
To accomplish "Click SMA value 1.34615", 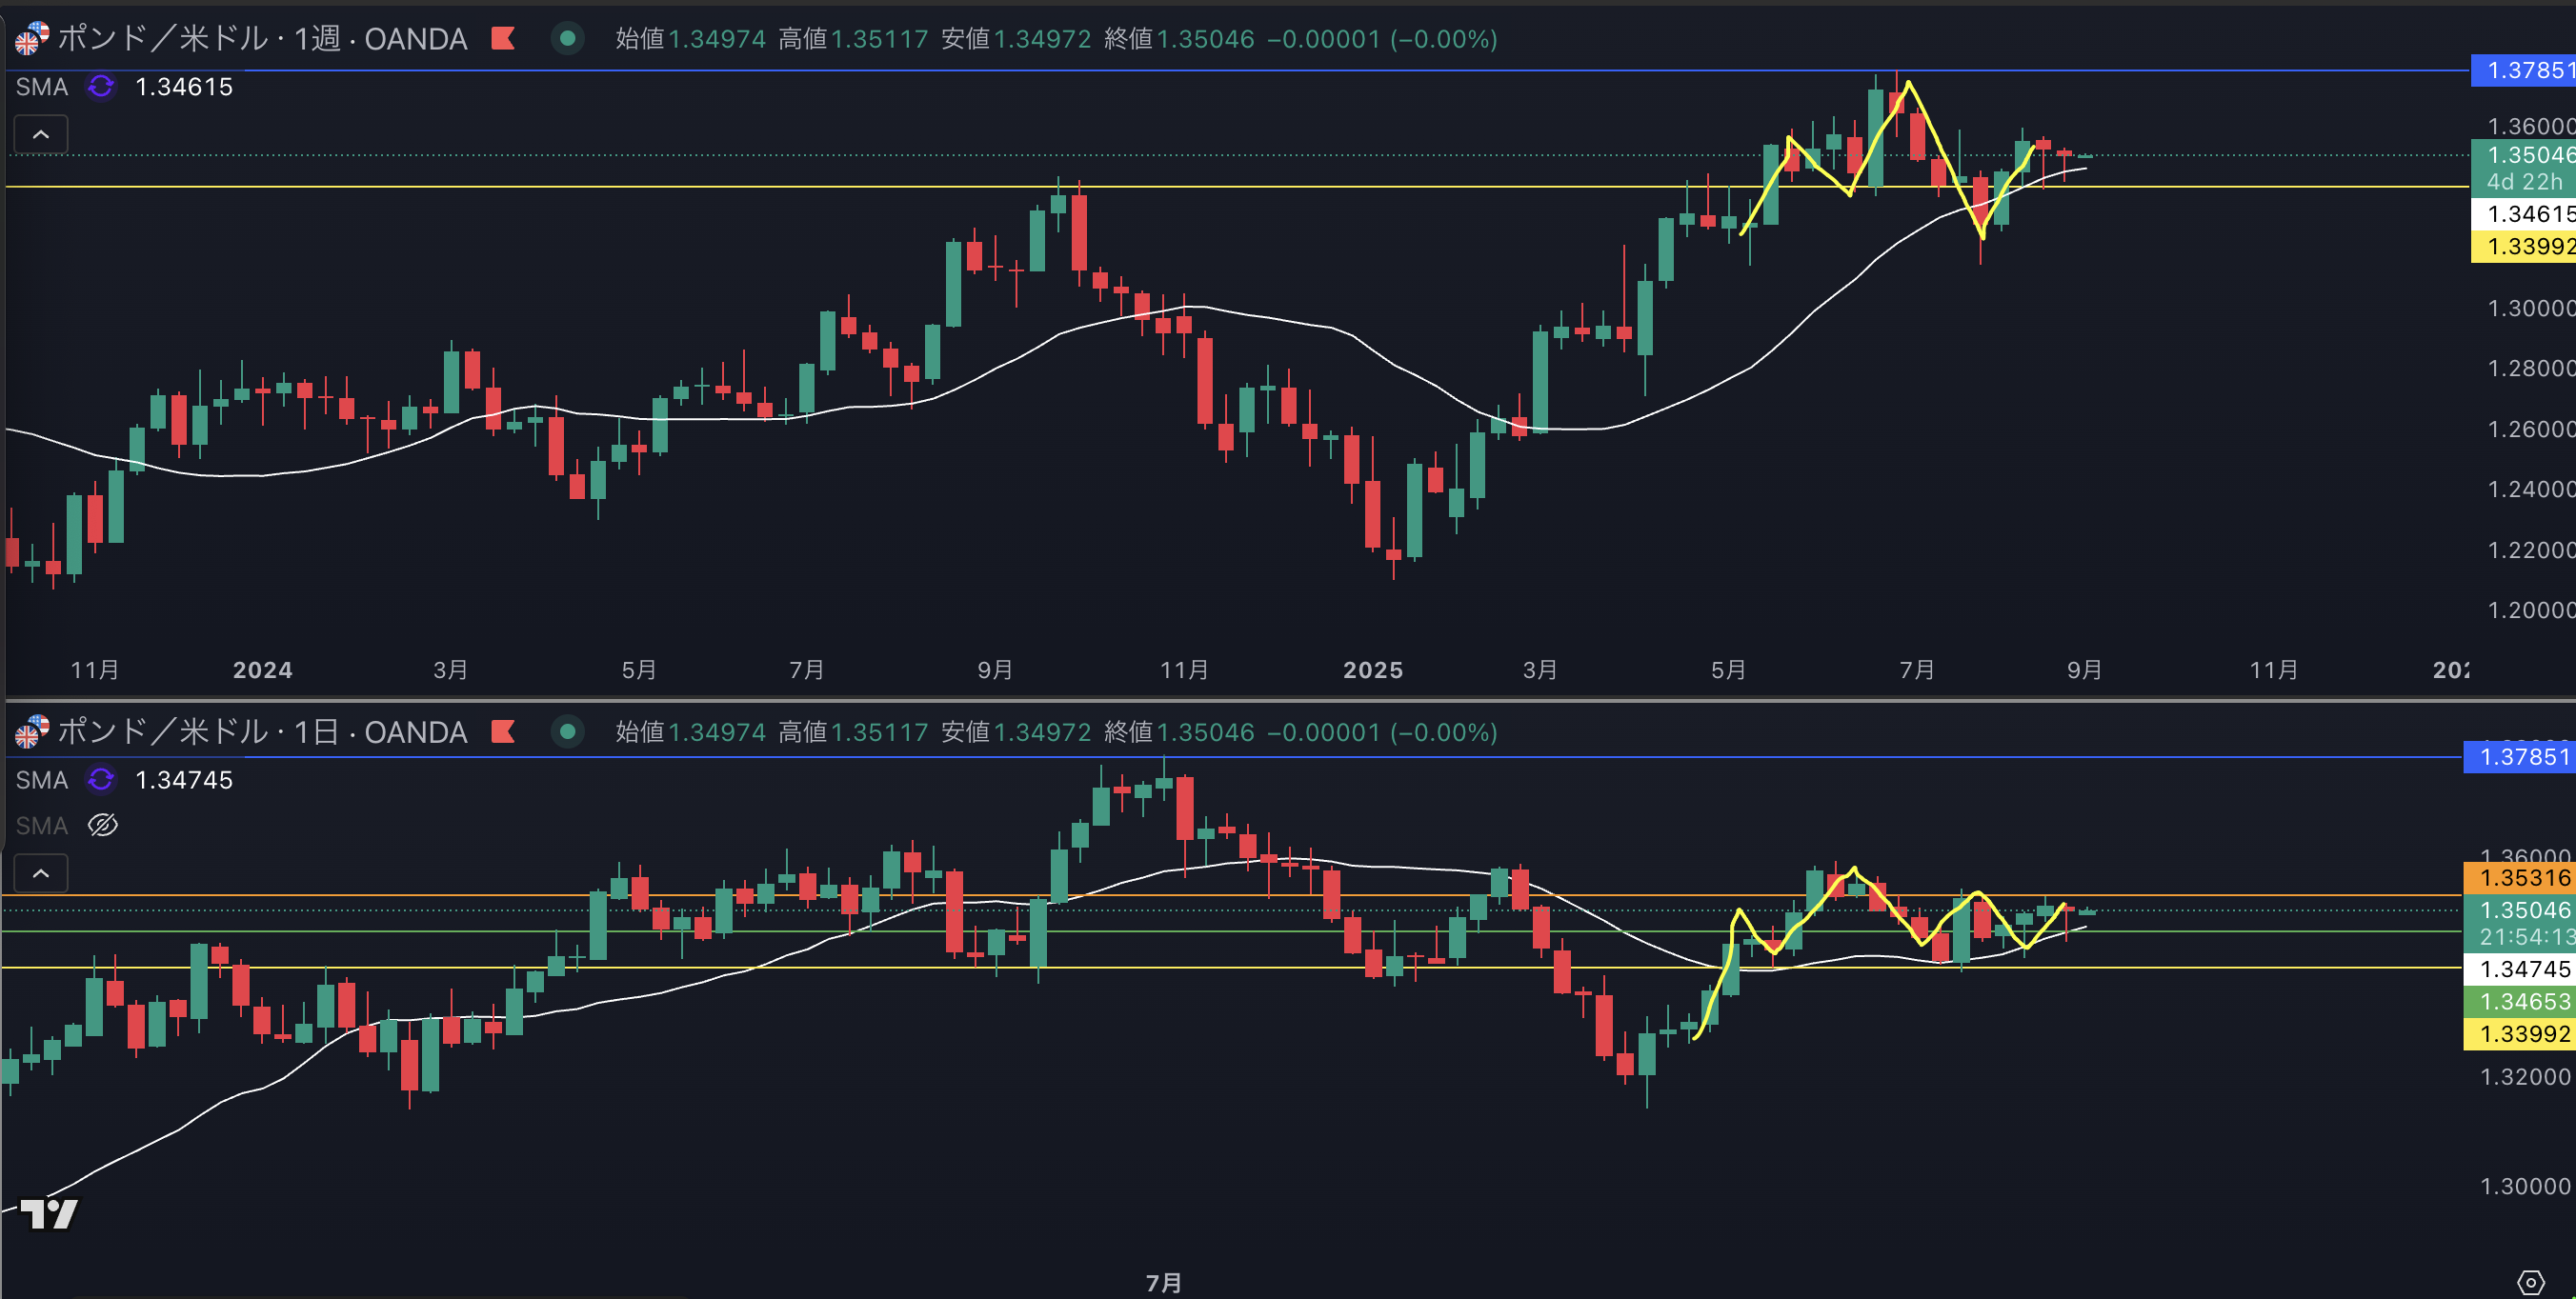I will (x=184, y=87).
